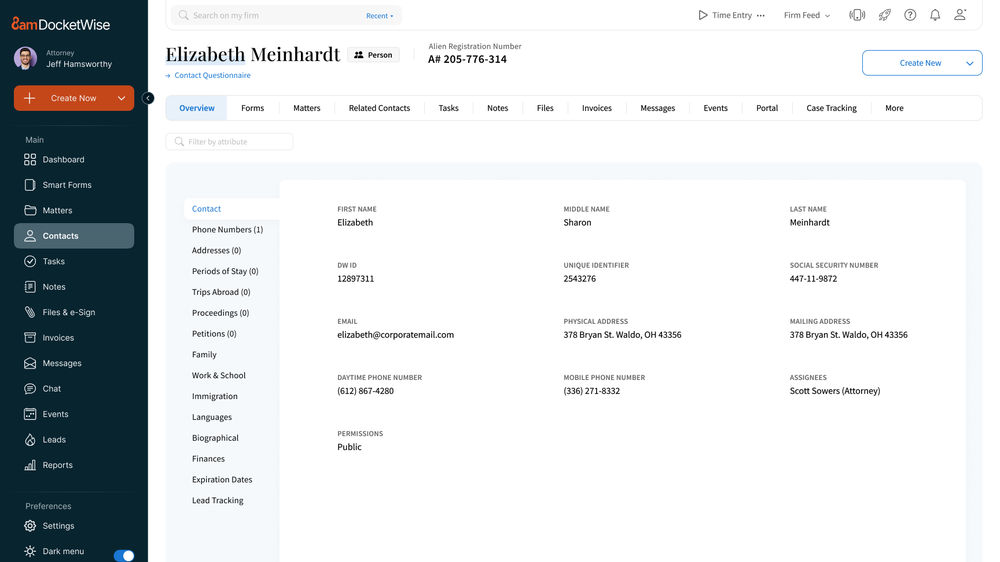Open the Files tab in contact header
The width and height of the screenshot is (1000, 562).
[545, 108]
